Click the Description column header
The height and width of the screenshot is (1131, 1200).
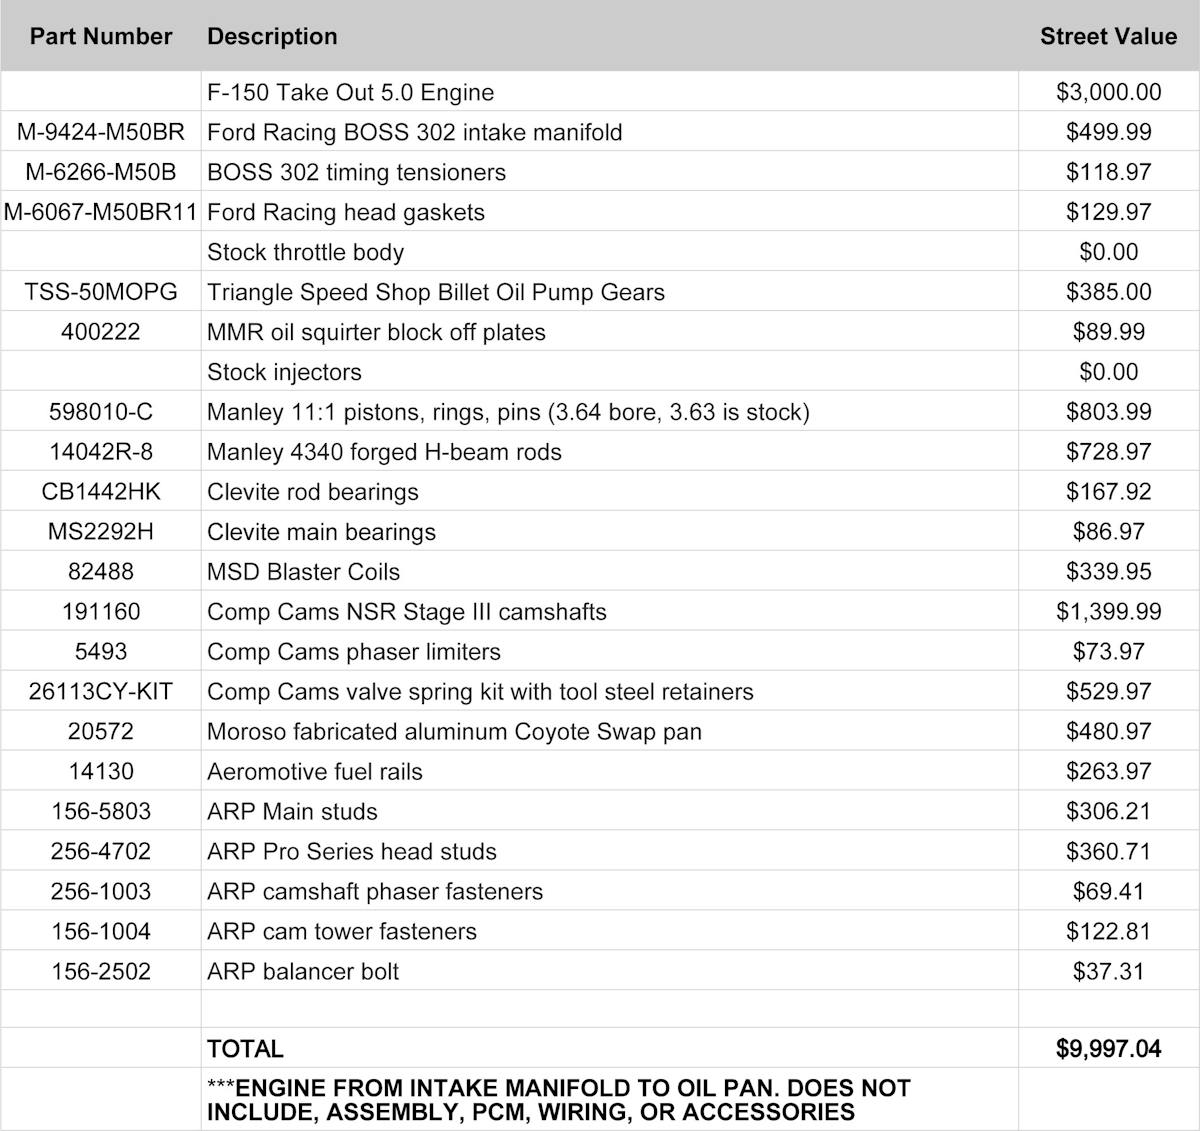tap(272, 37)
